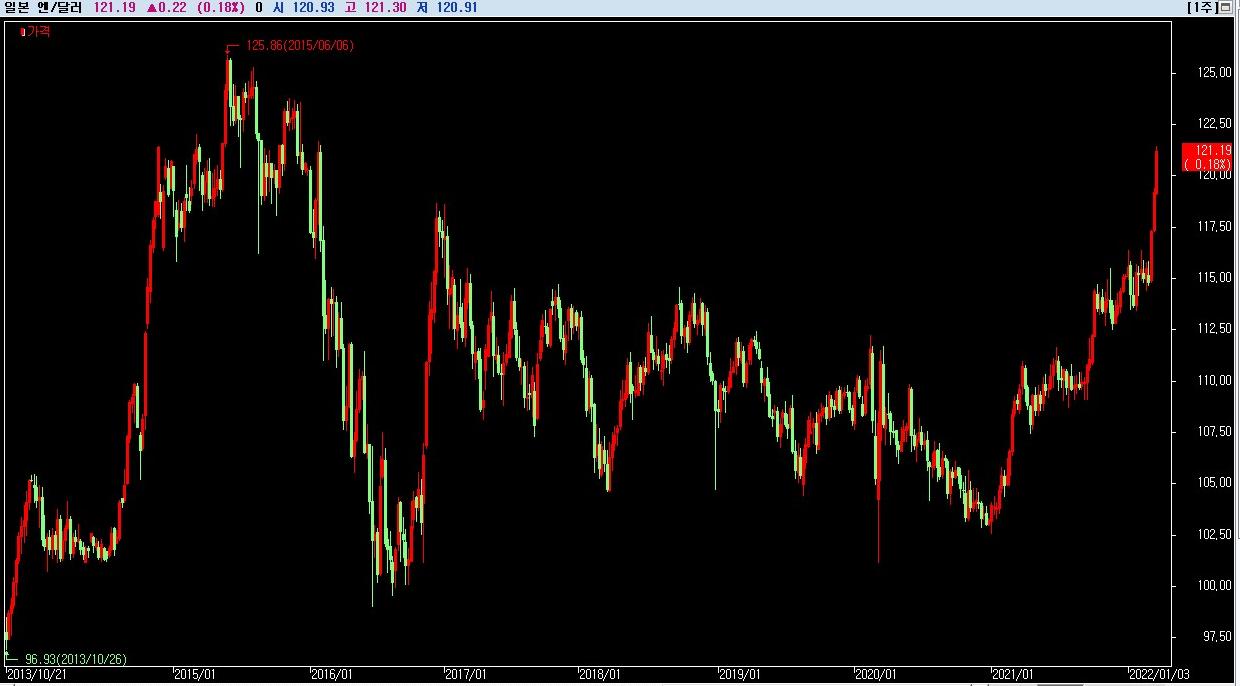Click the 저 120.91 low value in header

pos(447,7)
